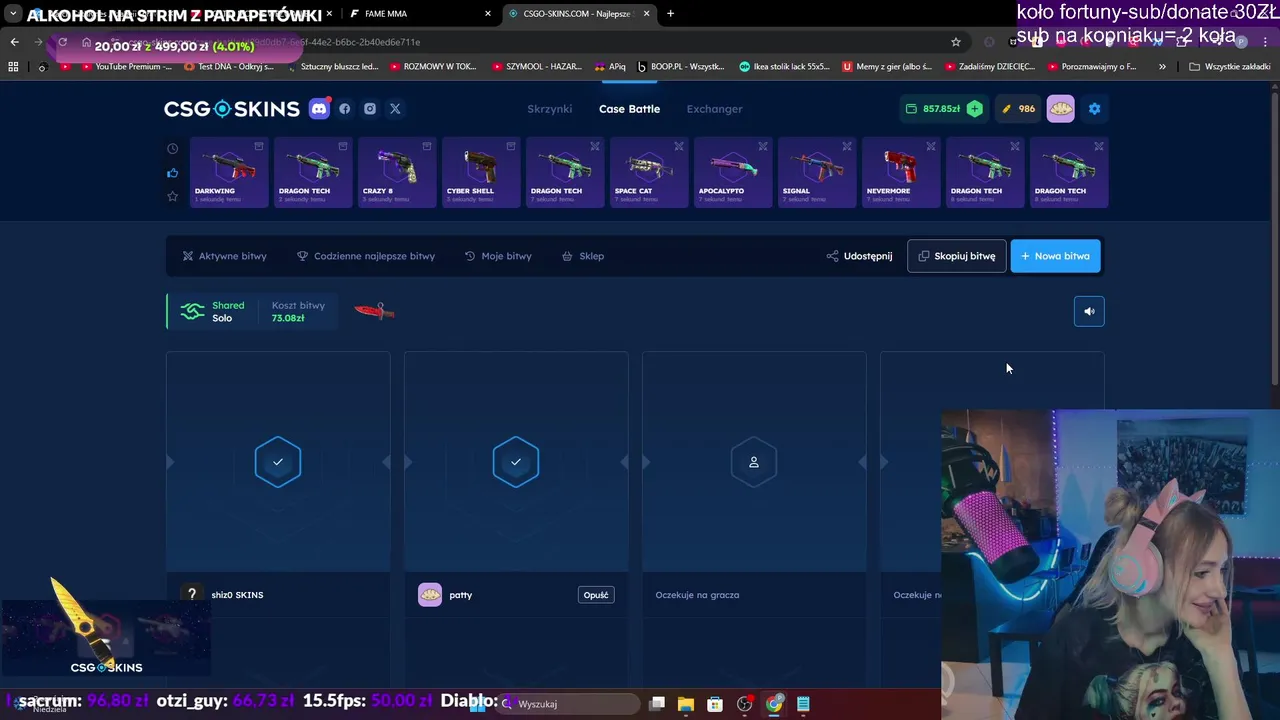Join the empty slot with the person icon
1280x720 pixels.
754,462
